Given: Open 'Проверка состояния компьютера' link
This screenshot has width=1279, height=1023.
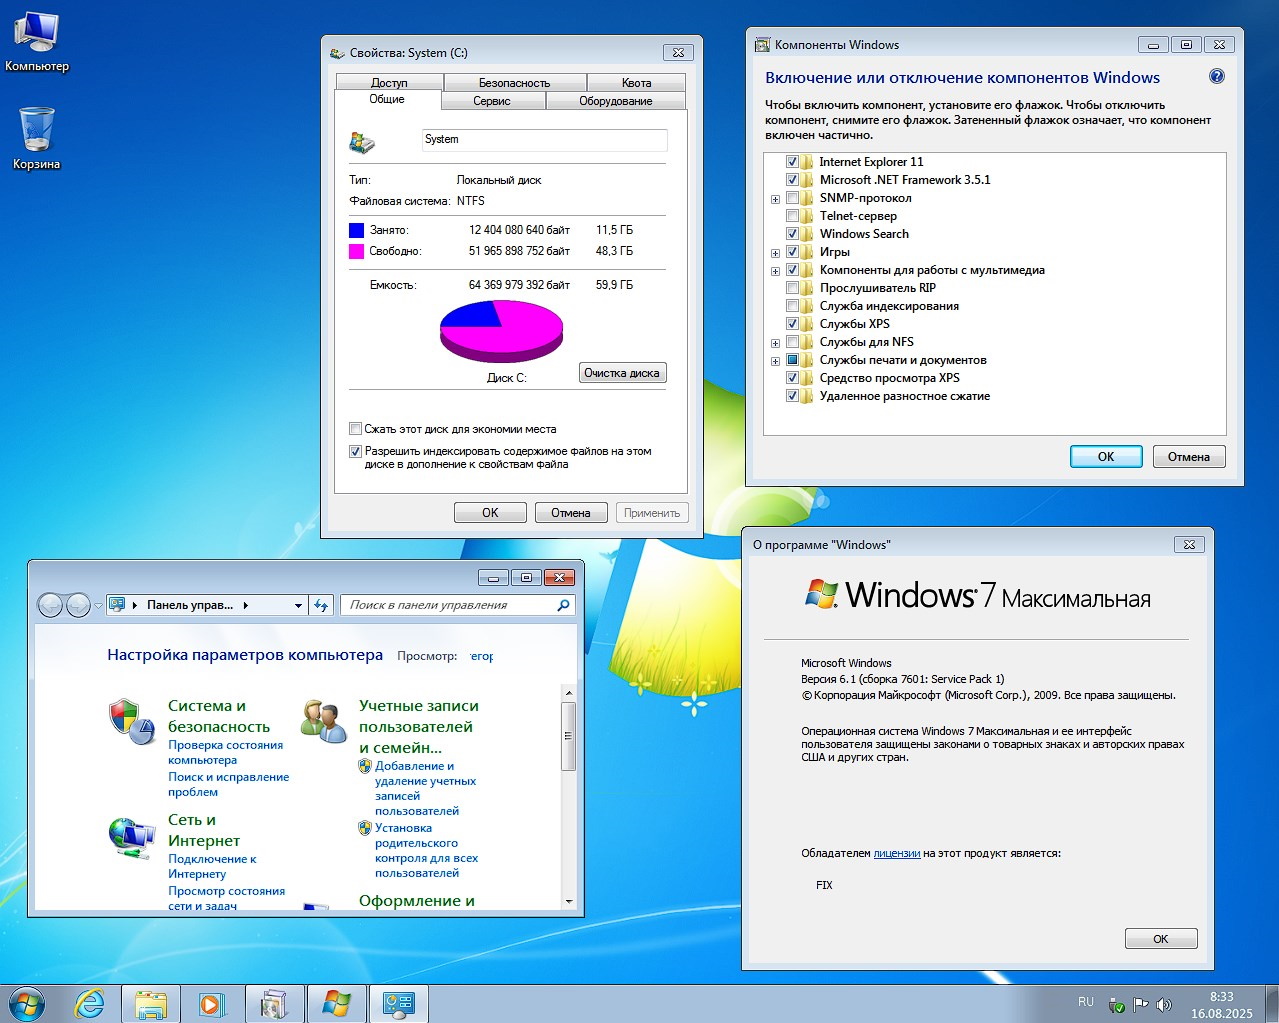Looking at the screenshot, I should click(225, 753).
